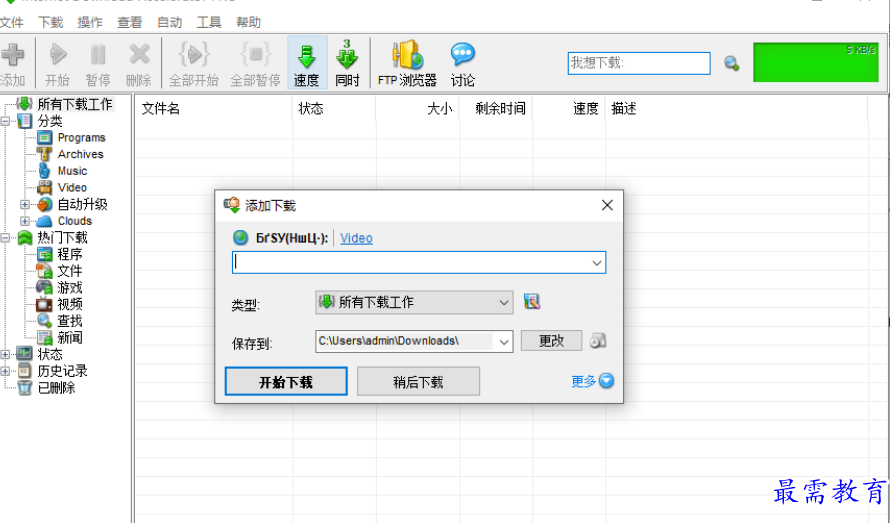Select the 查找 search item in the tree
895x523 pixels.
pyautogui.click(x=70, y=321)
